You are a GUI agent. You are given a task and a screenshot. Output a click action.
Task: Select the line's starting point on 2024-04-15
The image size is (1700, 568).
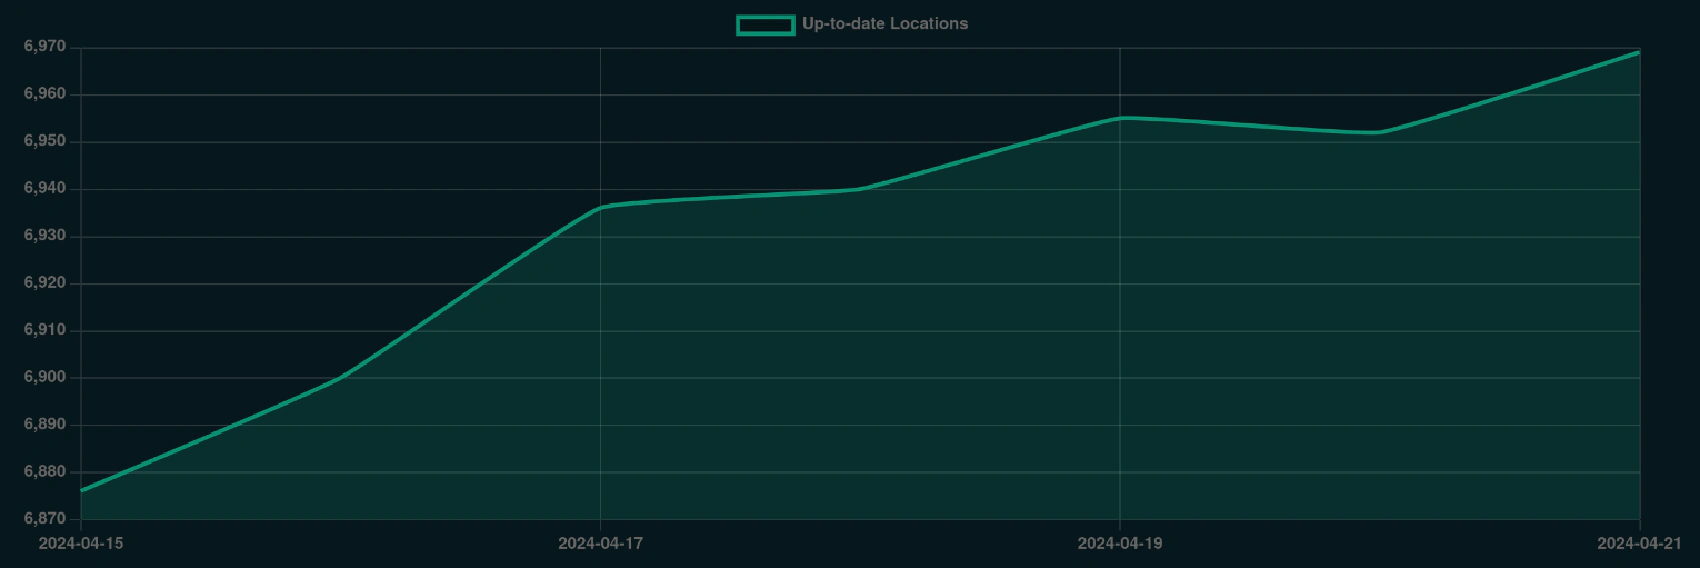(x=82, y=490)
